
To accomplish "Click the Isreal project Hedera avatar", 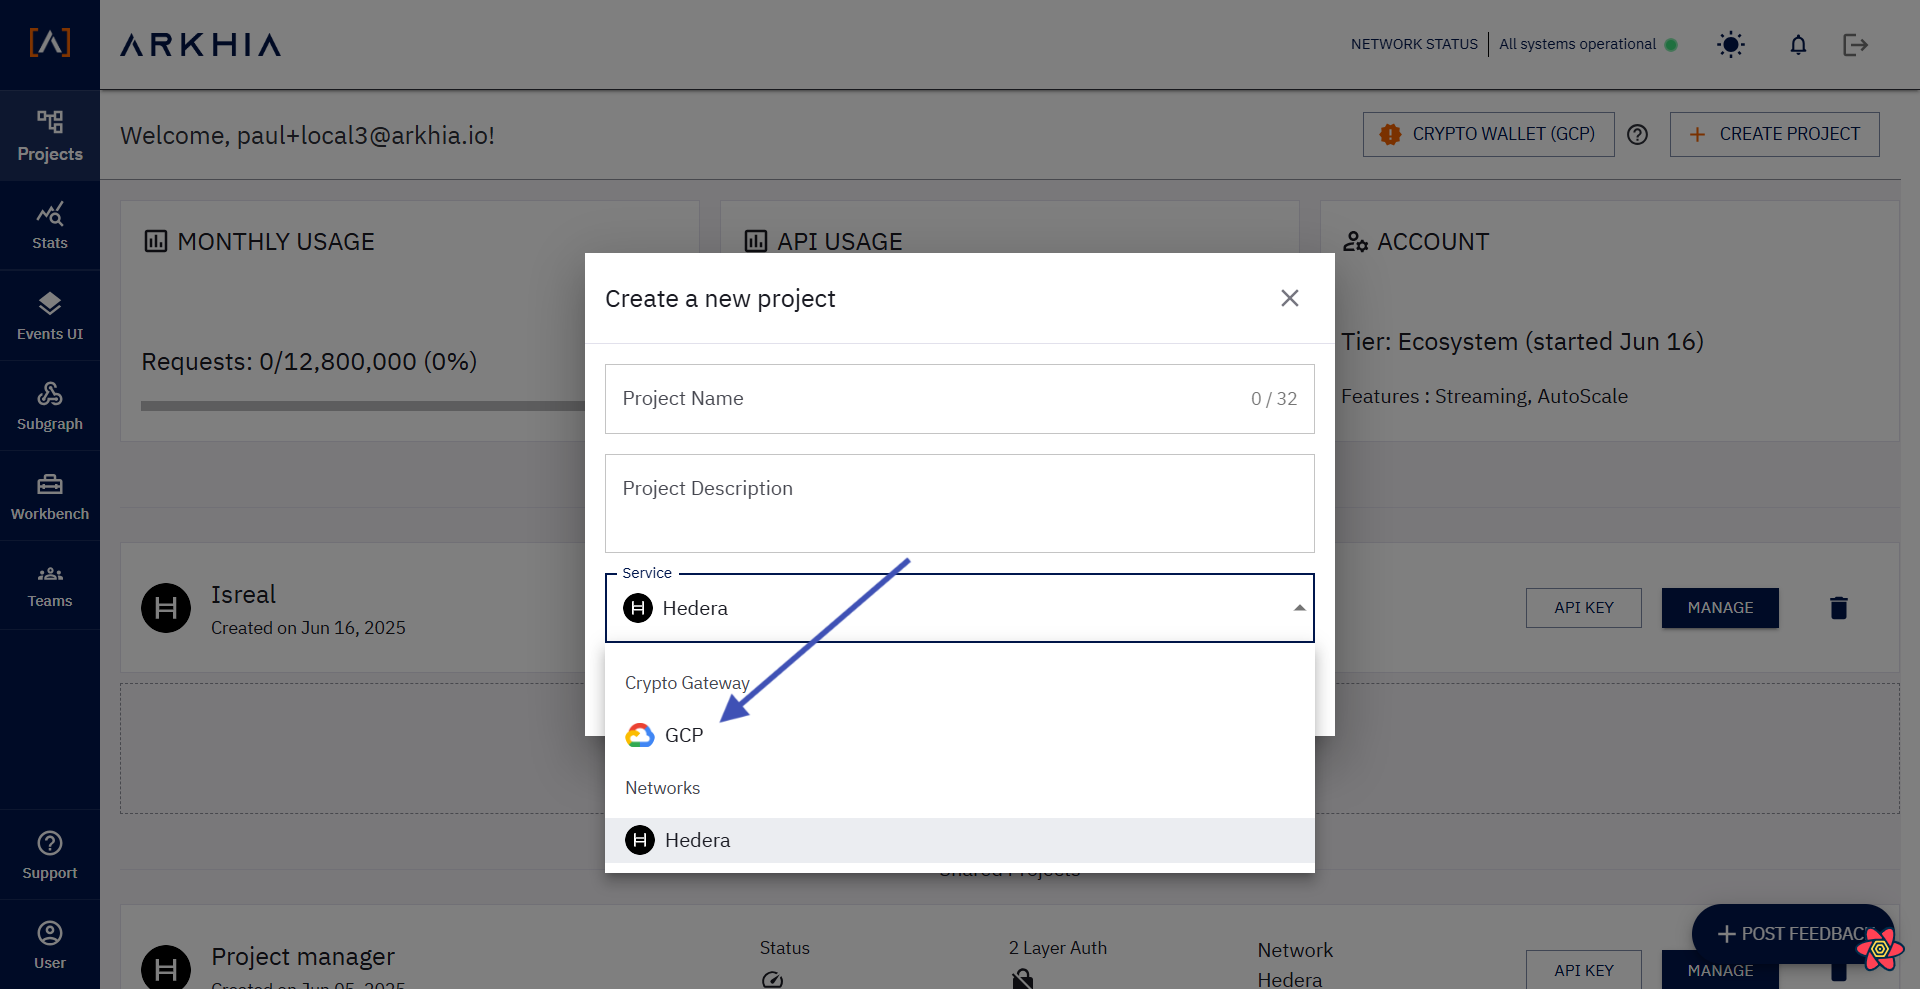I will coord(166,608).
